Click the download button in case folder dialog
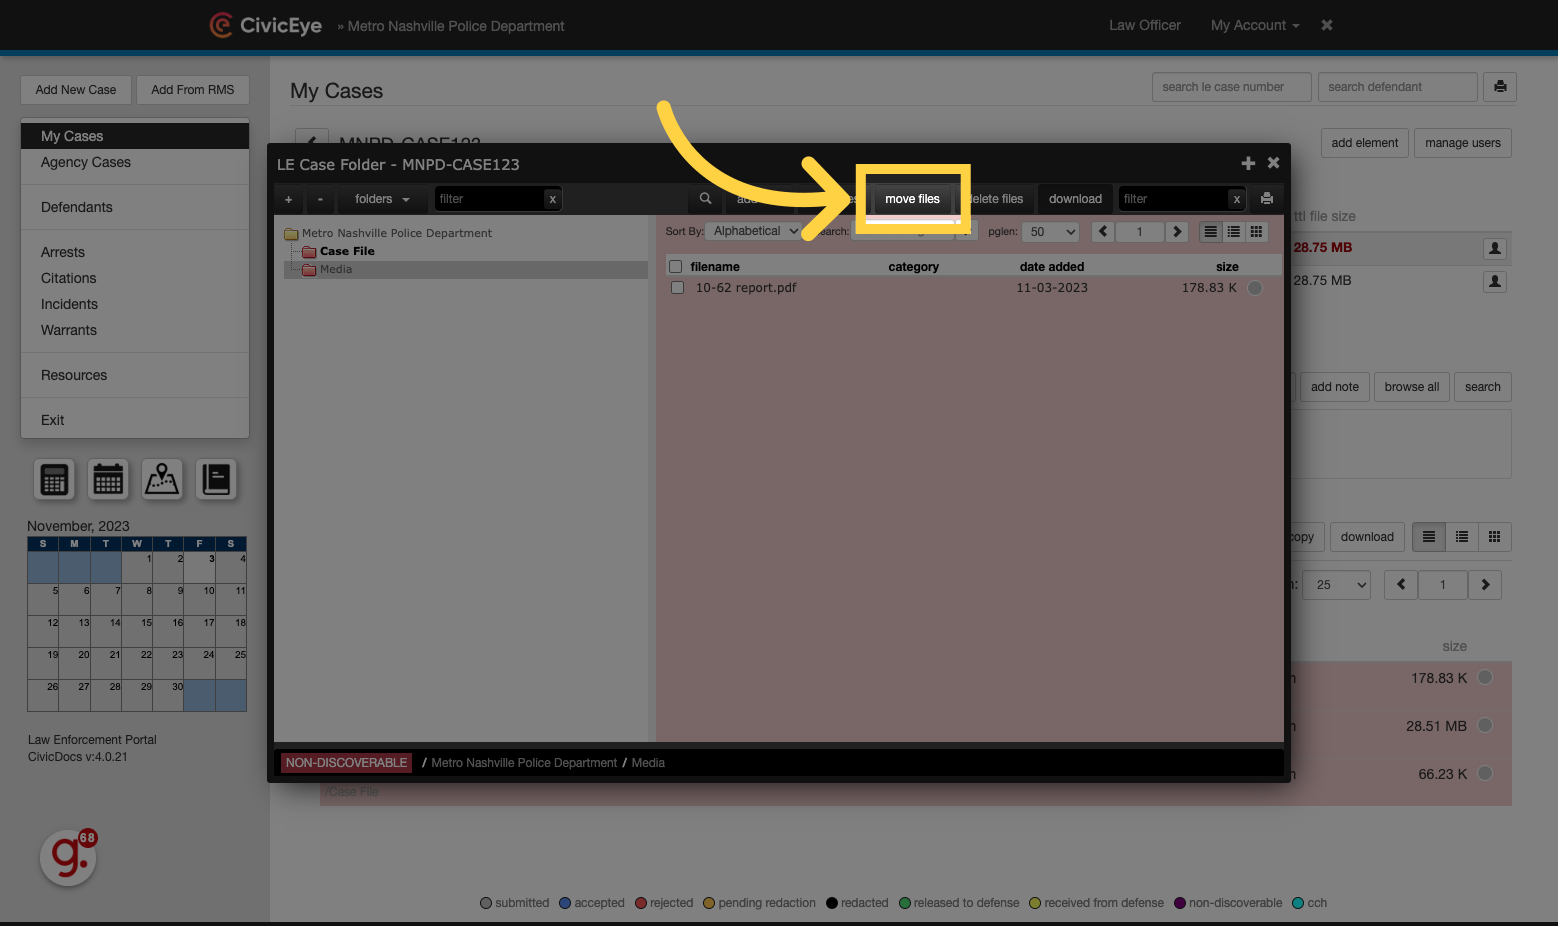This screenshot has width=1558, height=926. pos(1075,199)
